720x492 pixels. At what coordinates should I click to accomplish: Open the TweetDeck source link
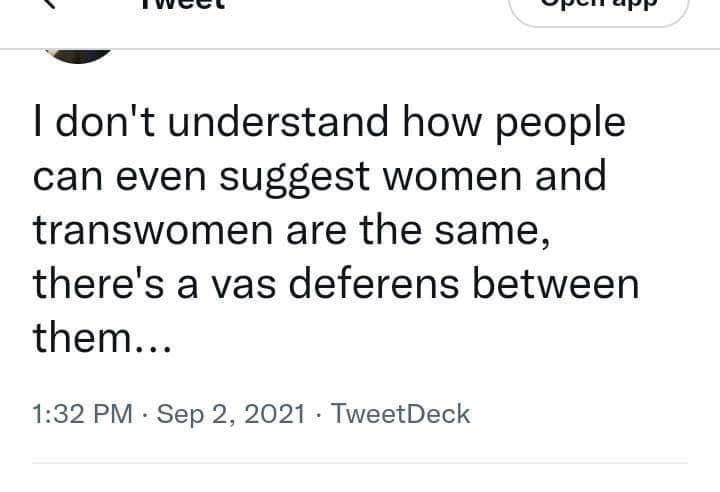(399, 414)
